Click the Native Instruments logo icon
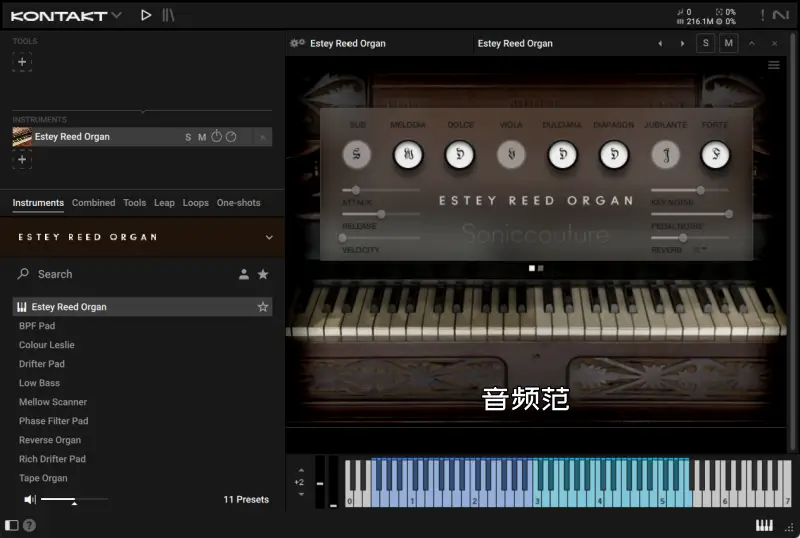The image size is (800, 538). coord(781,15)
